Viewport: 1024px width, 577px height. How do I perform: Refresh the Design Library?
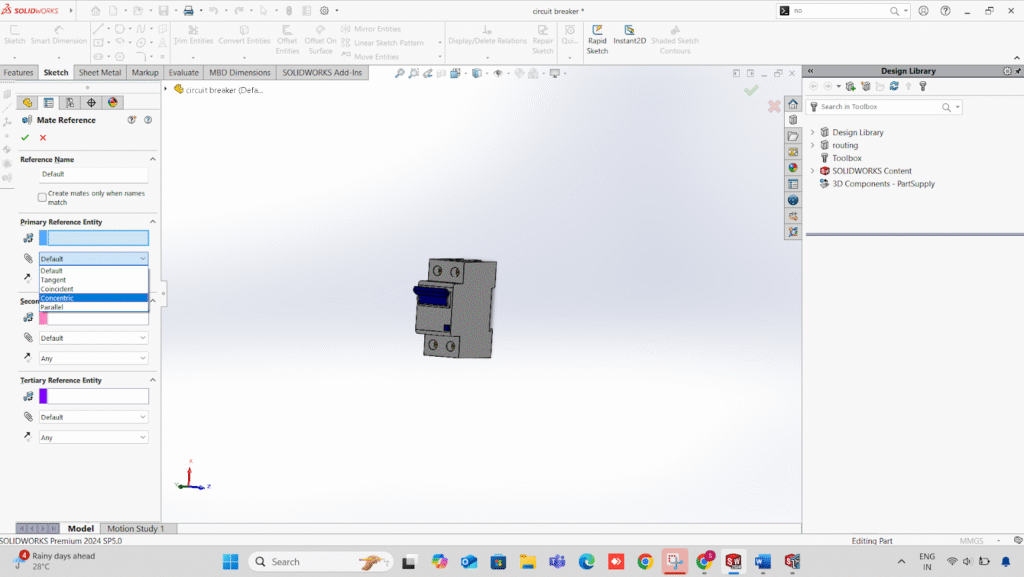(x=894, y=86)
